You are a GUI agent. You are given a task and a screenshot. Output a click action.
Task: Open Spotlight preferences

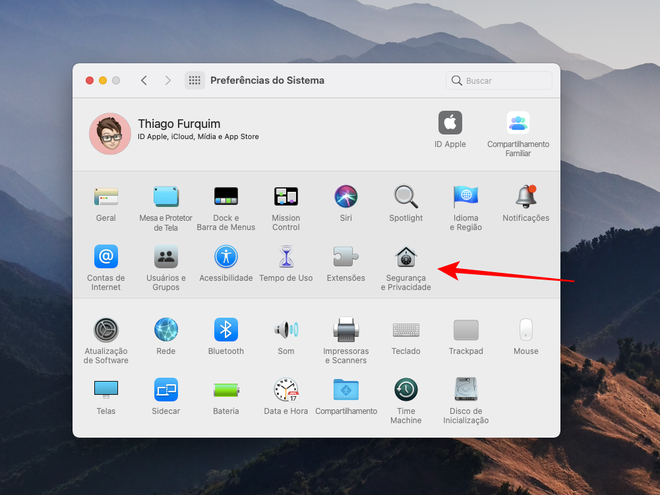[406, 197]
